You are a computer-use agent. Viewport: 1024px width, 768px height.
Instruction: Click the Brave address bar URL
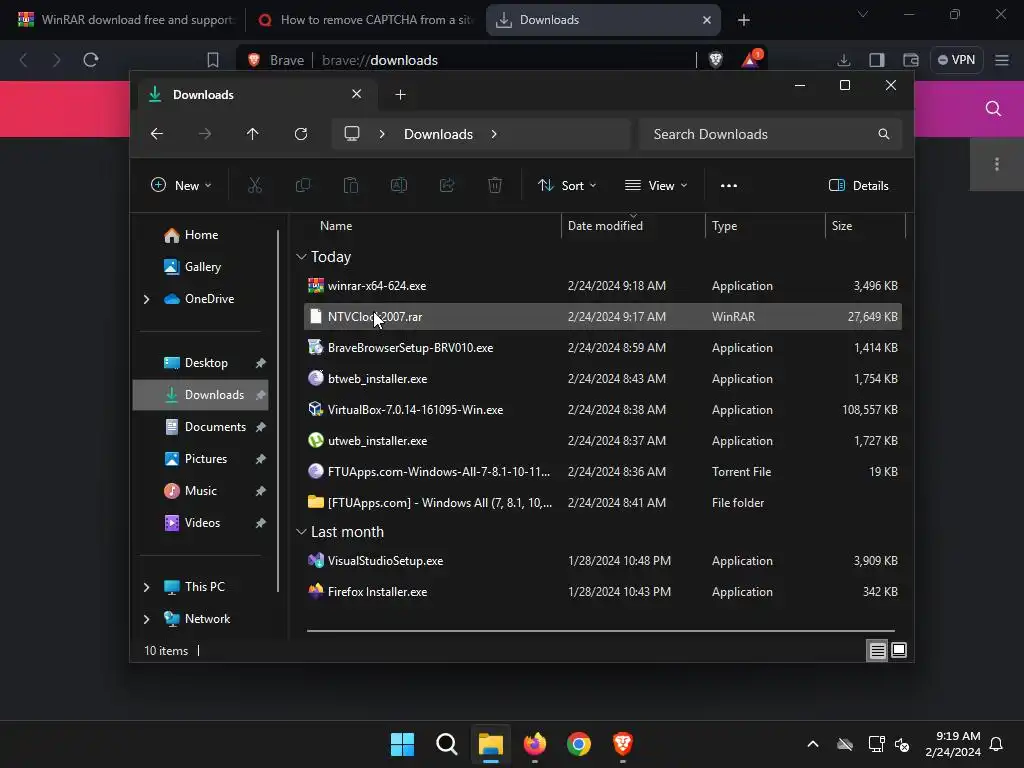point(380,60)
